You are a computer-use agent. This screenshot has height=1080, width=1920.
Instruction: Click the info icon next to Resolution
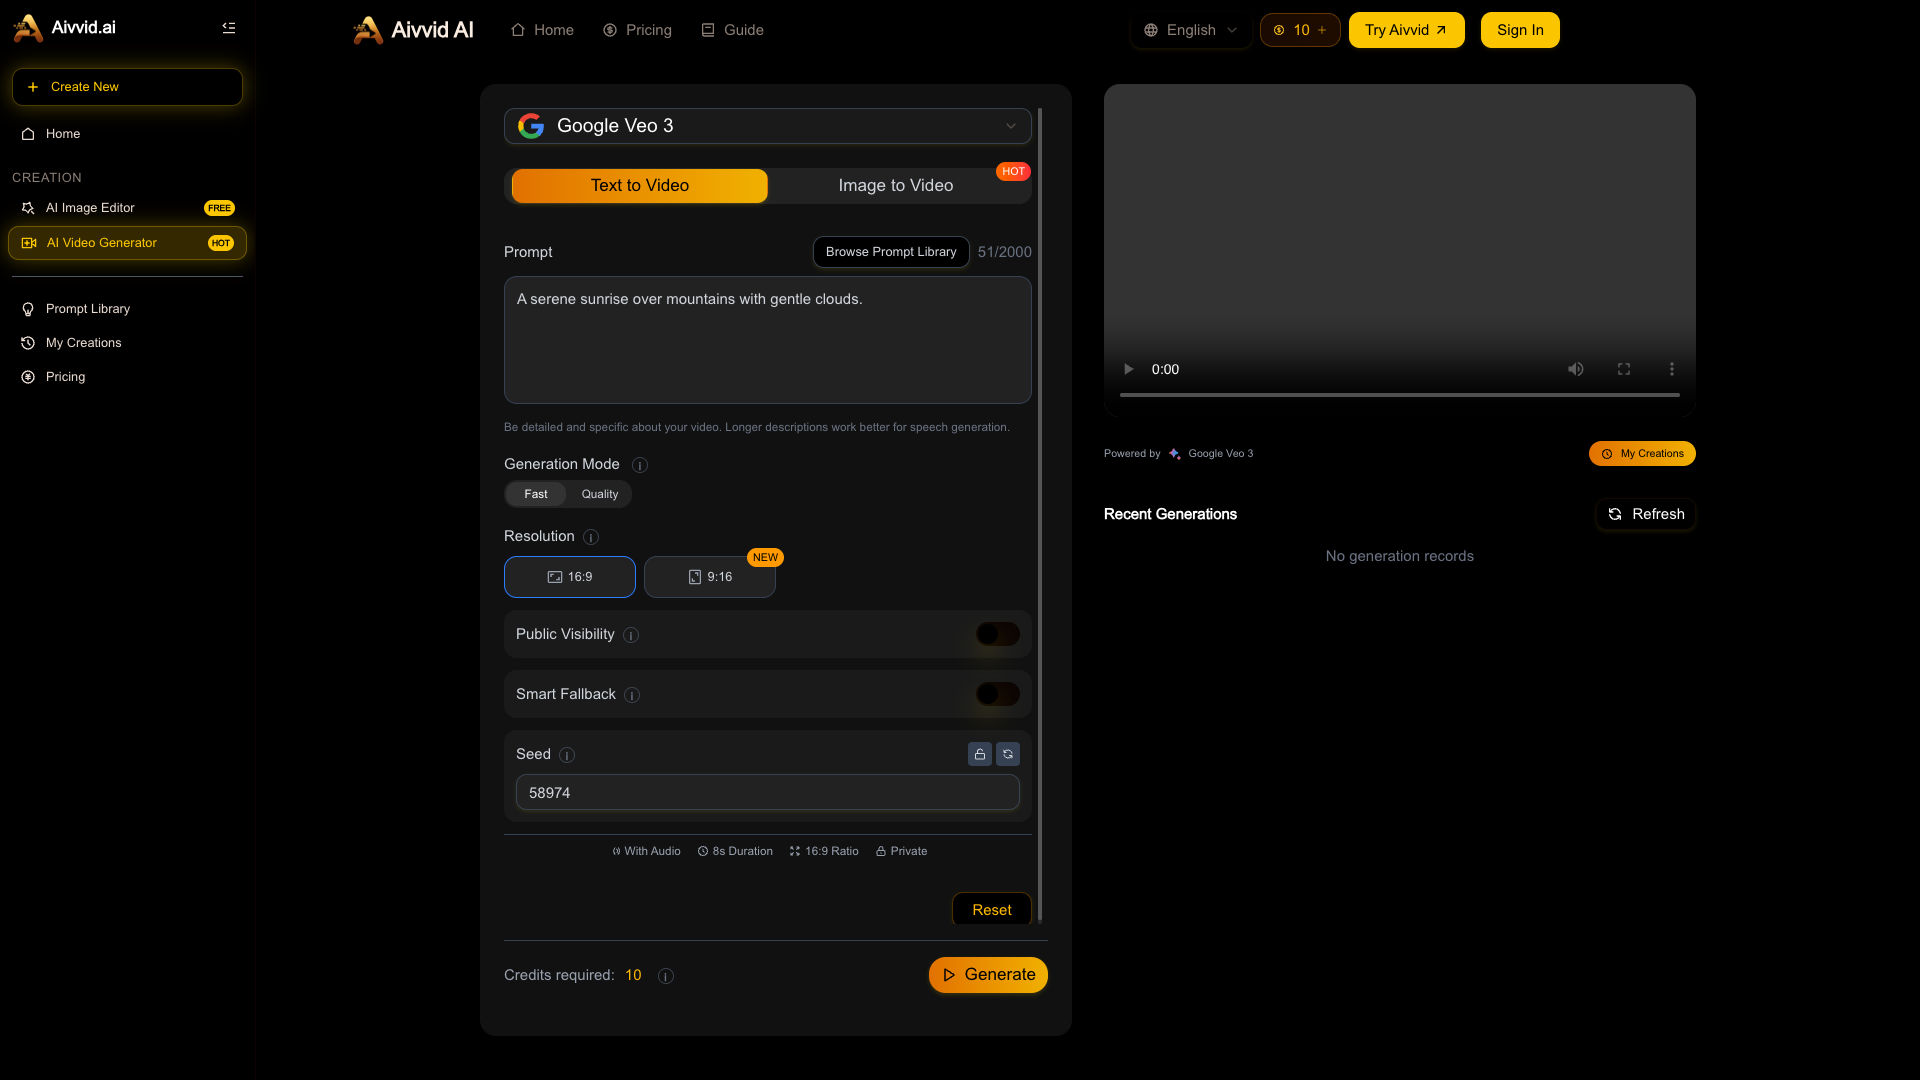tap(591, 537)
